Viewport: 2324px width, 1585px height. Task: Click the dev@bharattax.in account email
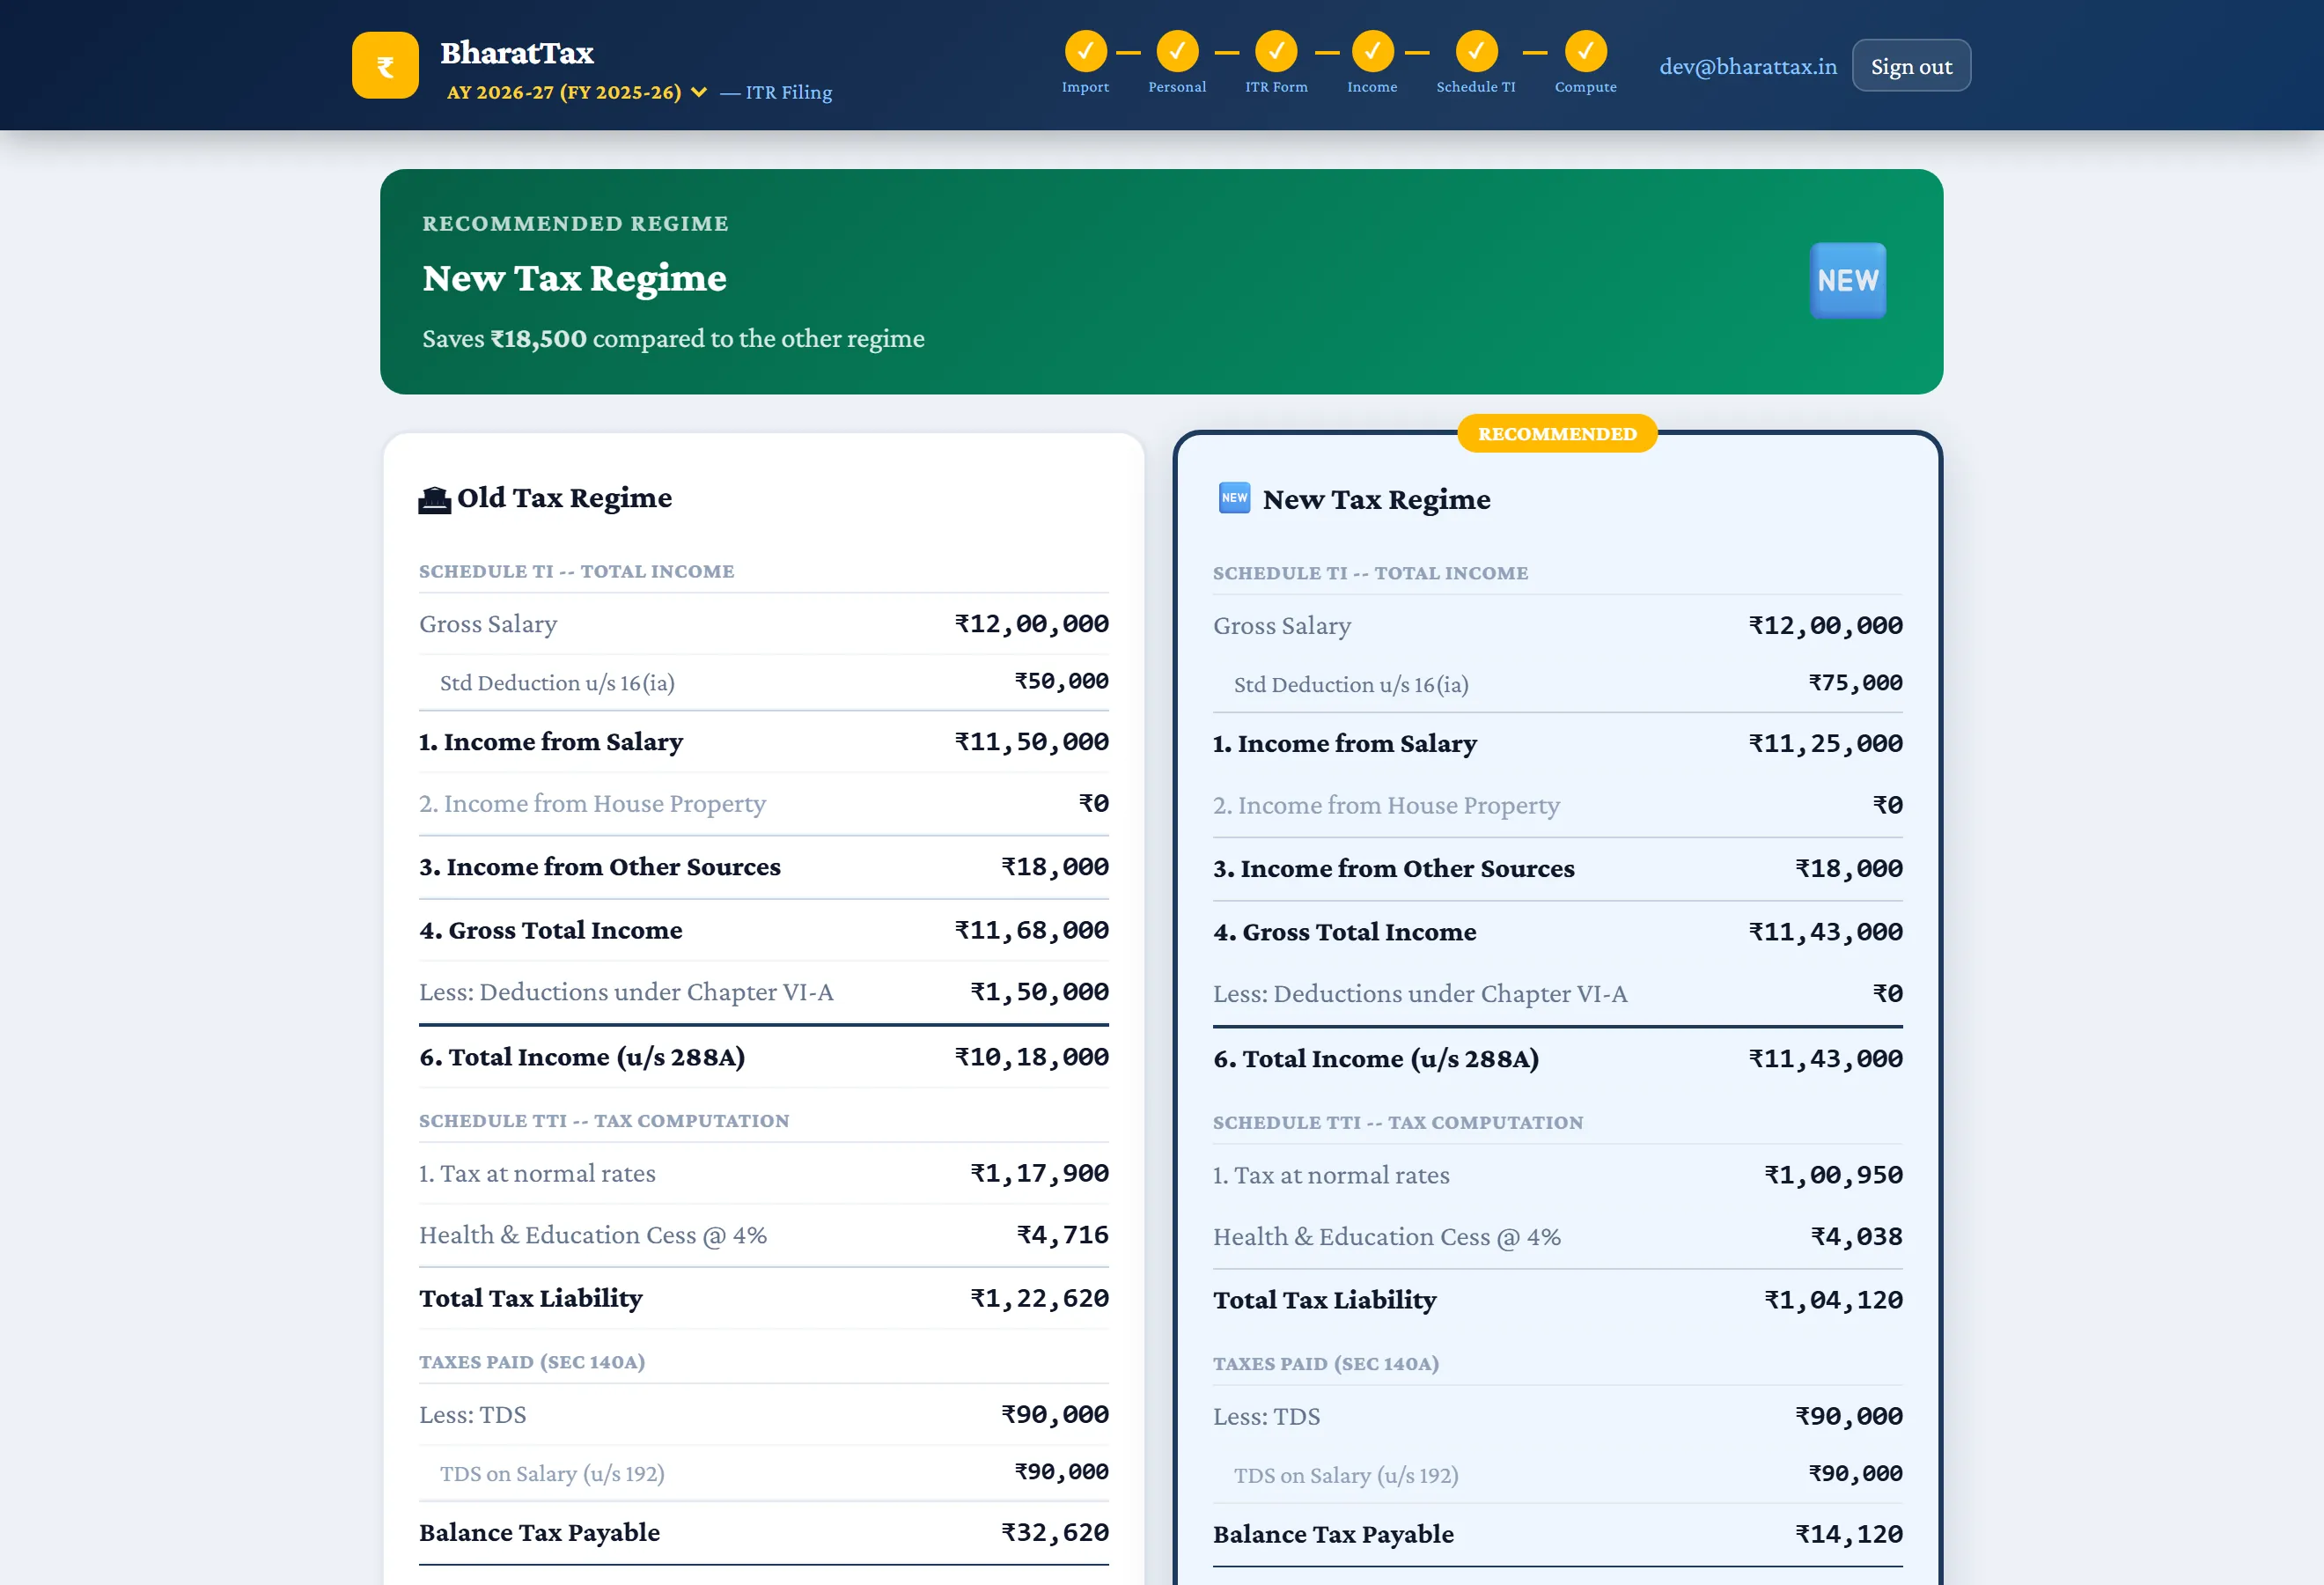click(1748, 66)
